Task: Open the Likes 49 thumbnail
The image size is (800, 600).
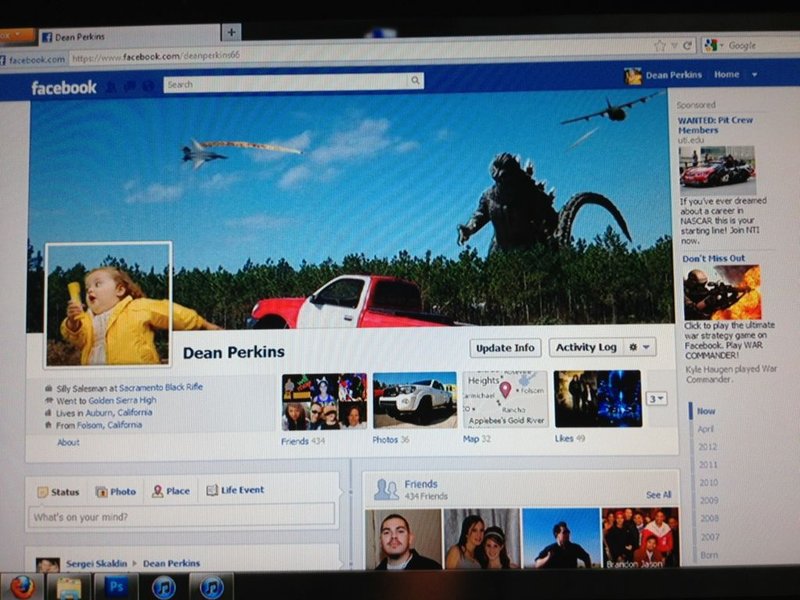Action: (x=597, y=398)
